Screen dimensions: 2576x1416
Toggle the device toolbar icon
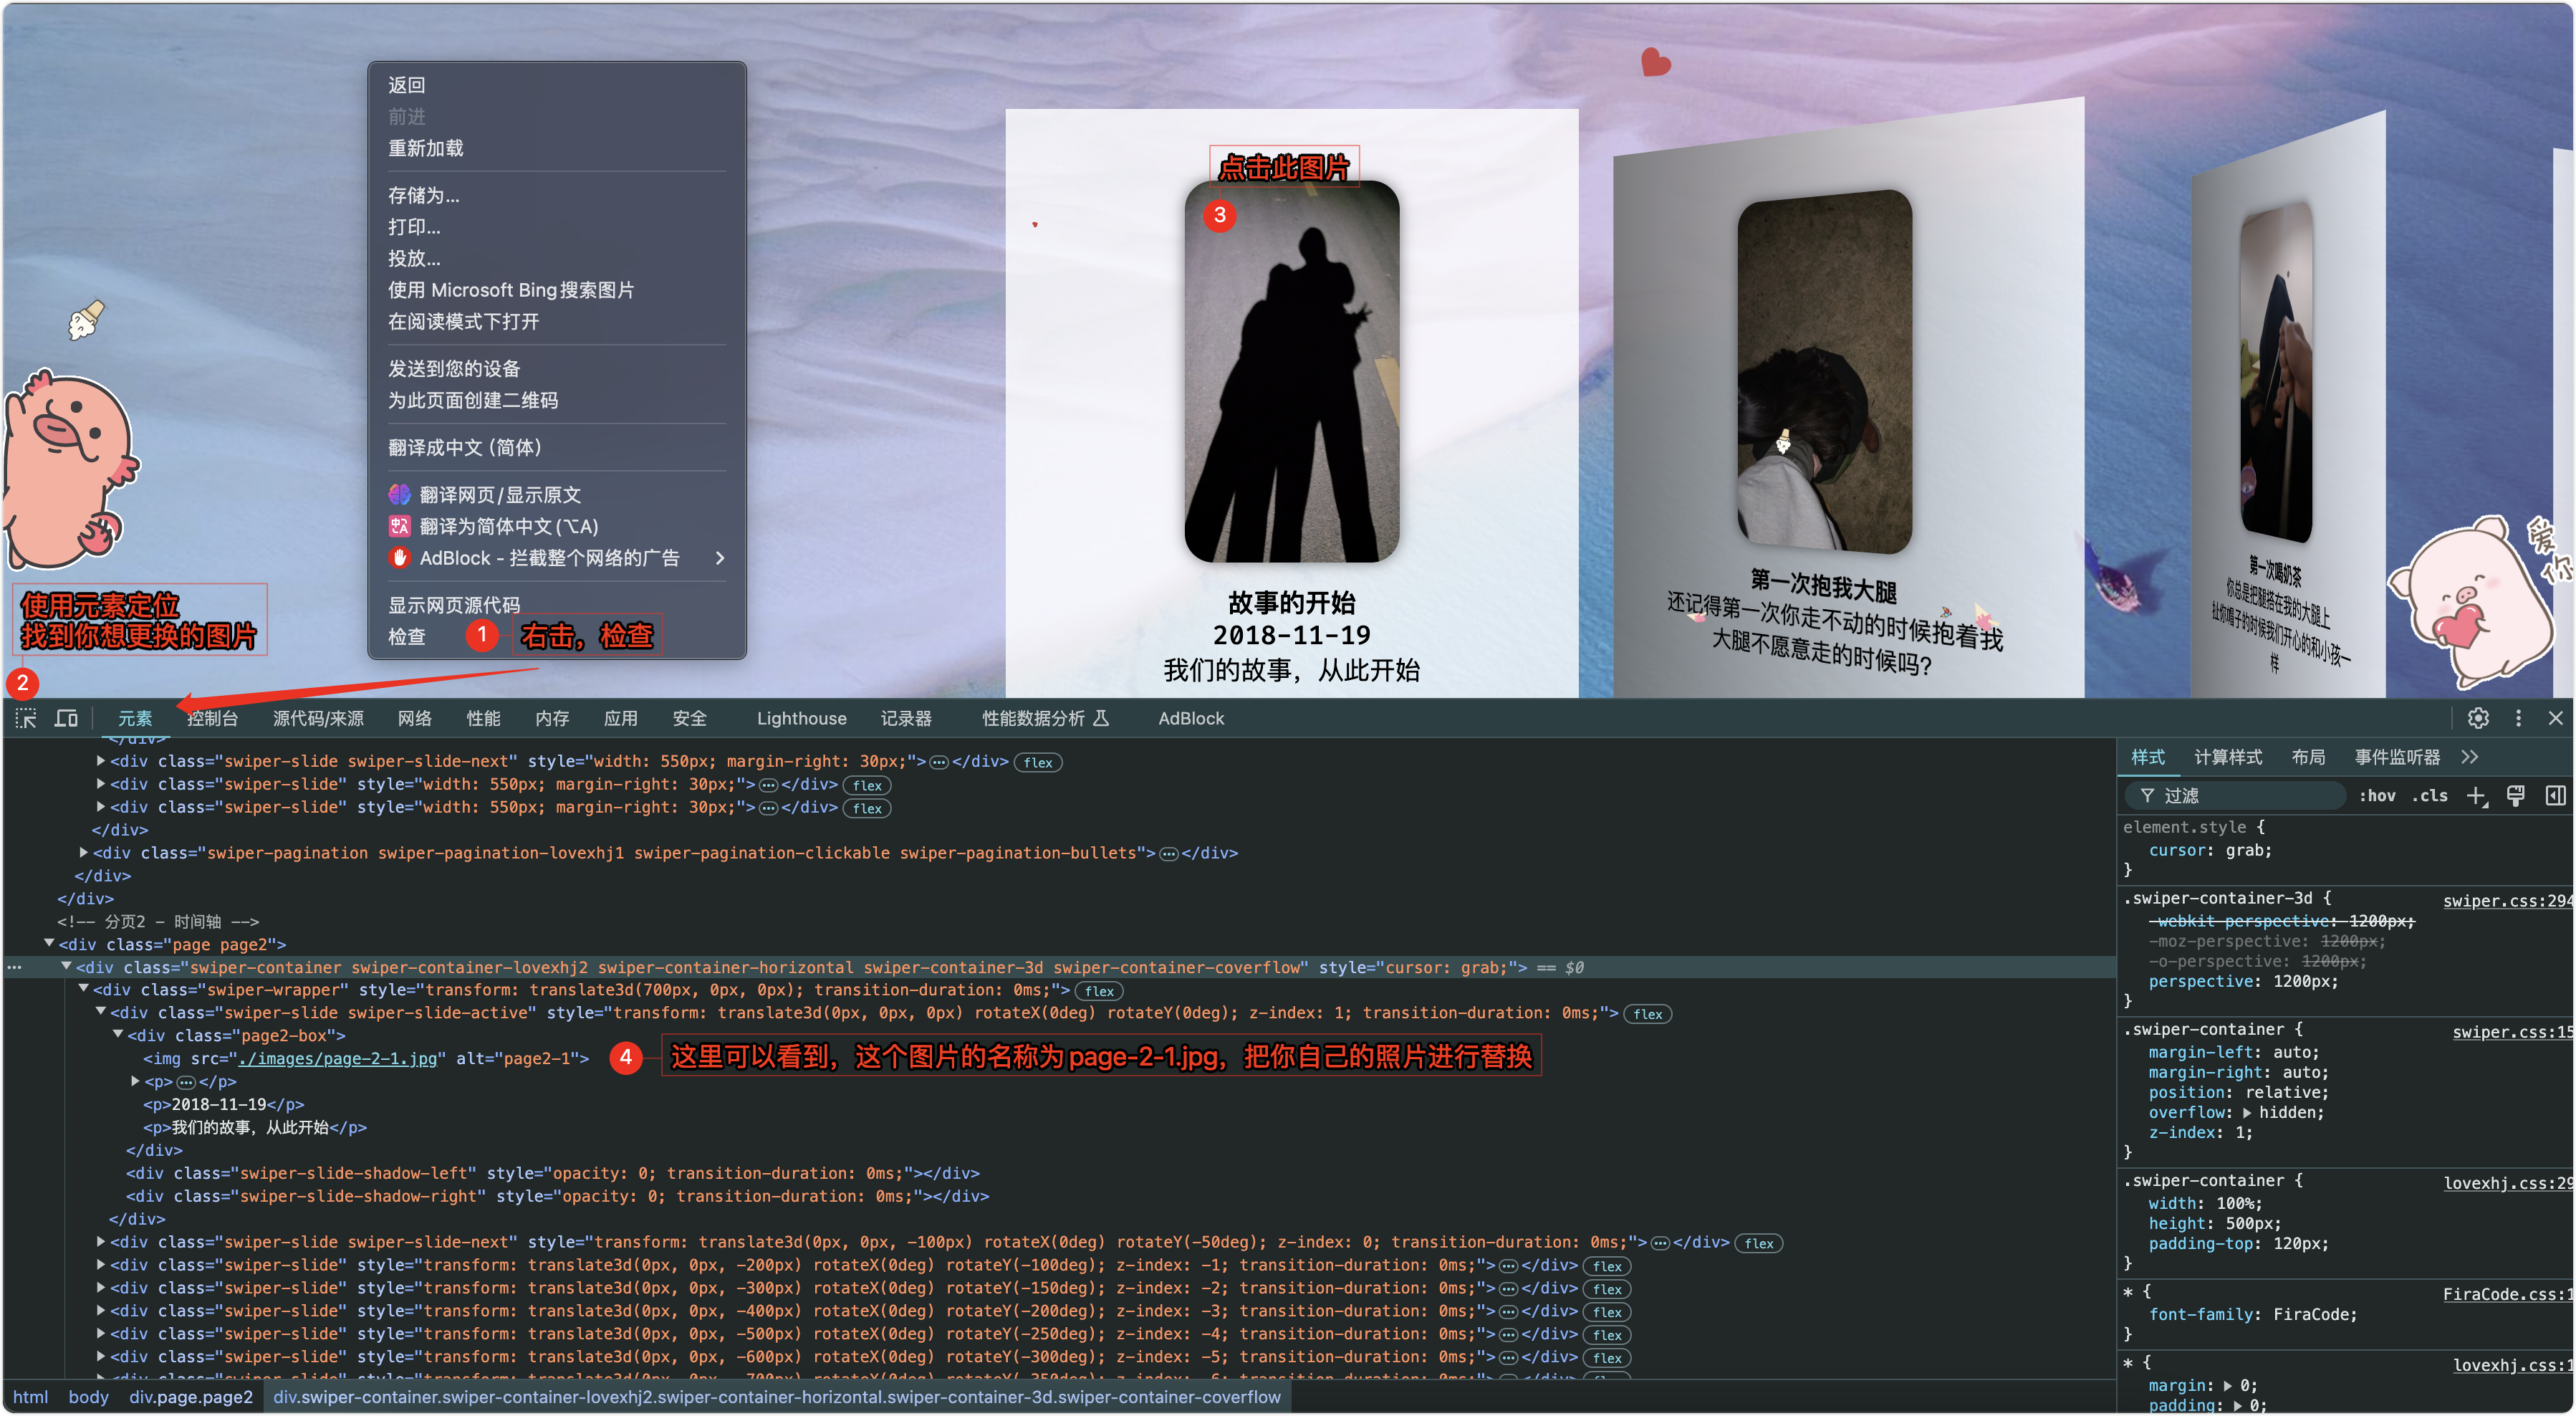66,718
